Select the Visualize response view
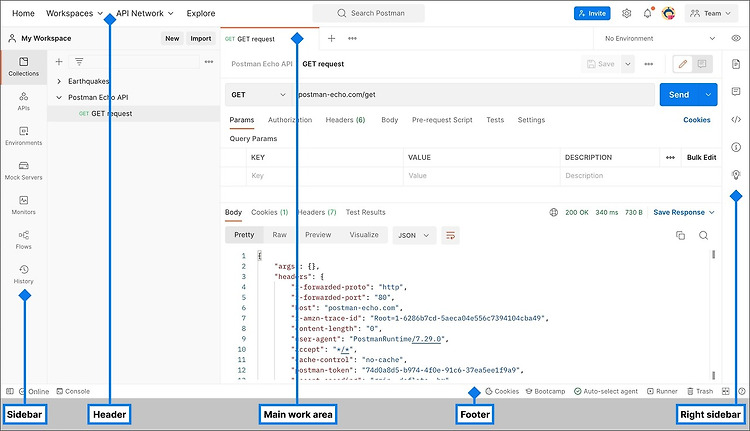 (364, 235)
